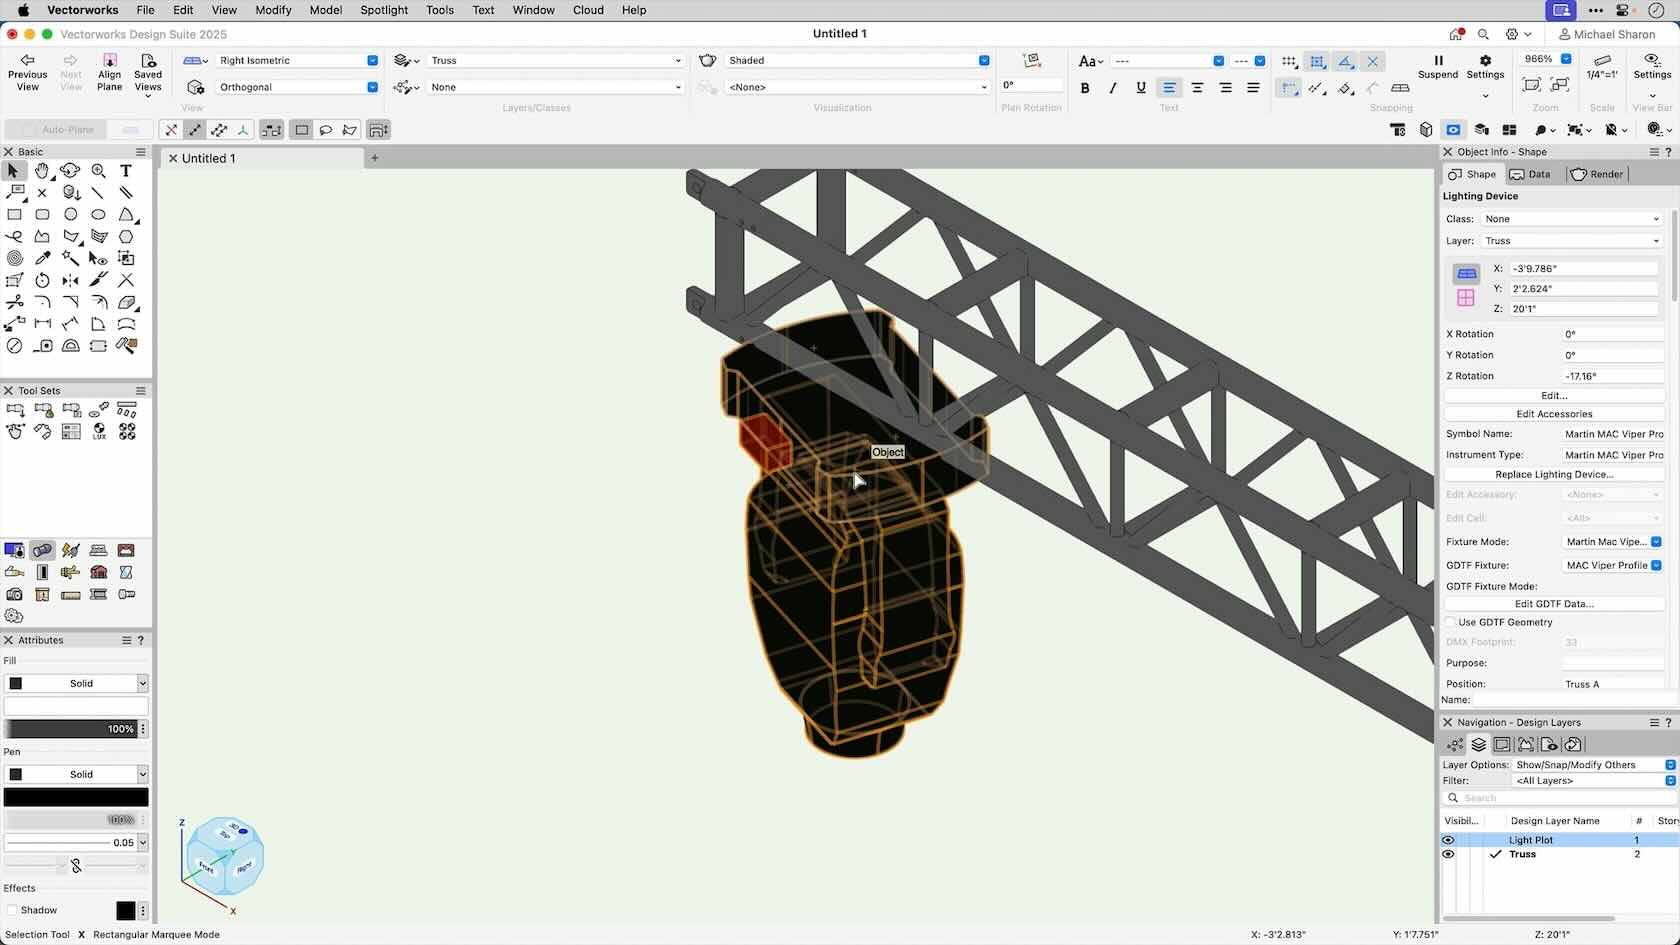The image size is (1680, 945).
Task: Click the Bold text formatting icon
Action: 1085,88
